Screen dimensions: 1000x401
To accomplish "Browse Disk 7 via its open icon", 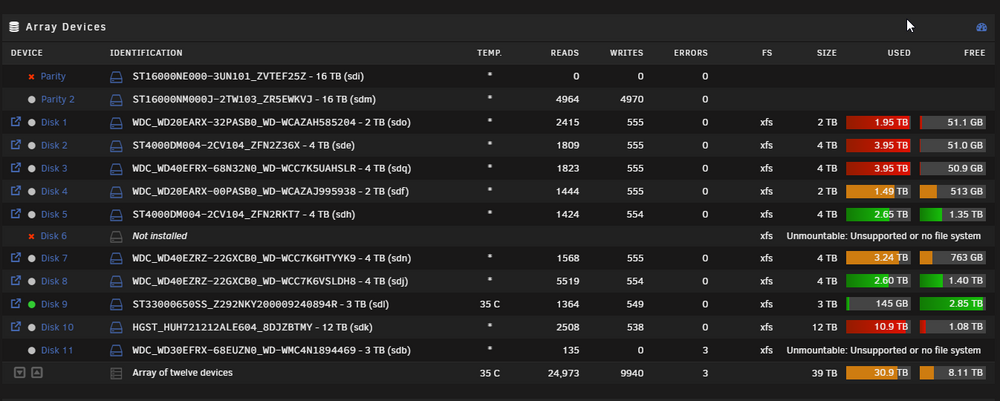I will (x=17, y=258).
